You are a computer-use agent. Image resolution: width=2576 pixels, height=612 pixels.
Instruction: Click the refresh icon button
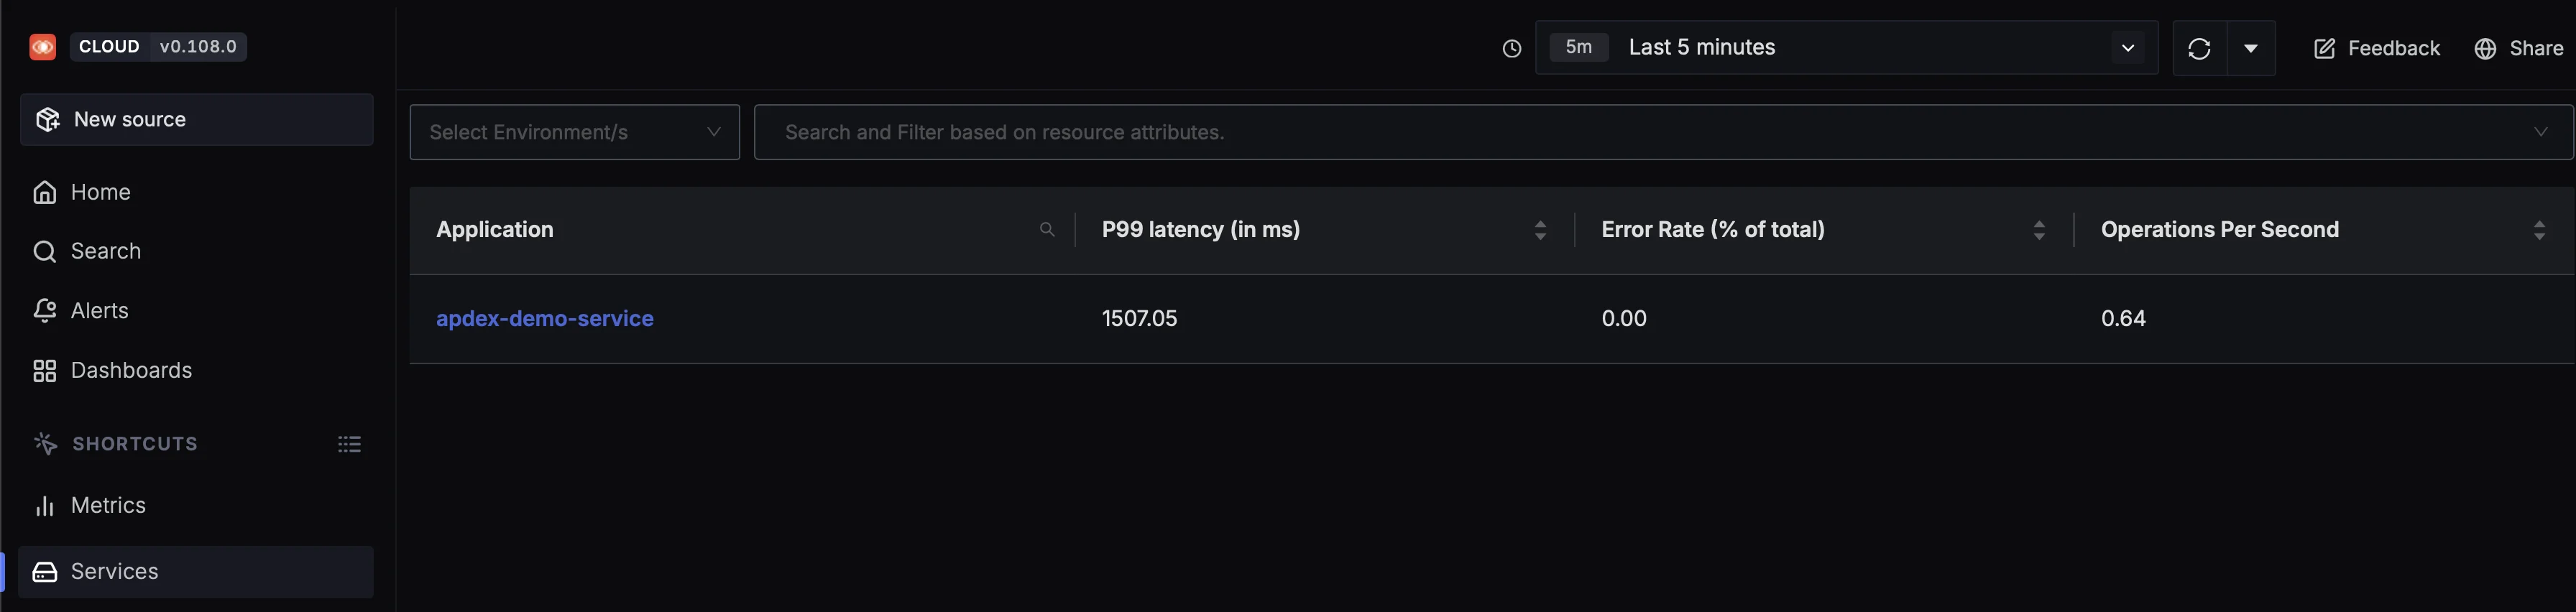tap(2199, 48)
